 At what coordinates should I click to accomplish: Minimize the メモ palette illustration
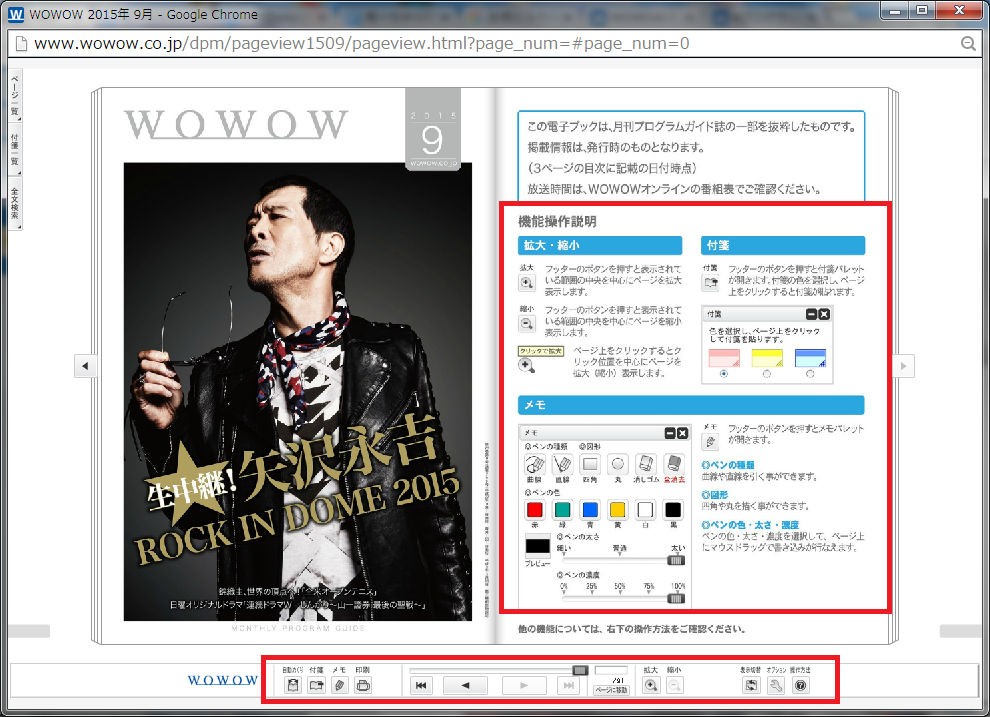(x=671, y=433)
